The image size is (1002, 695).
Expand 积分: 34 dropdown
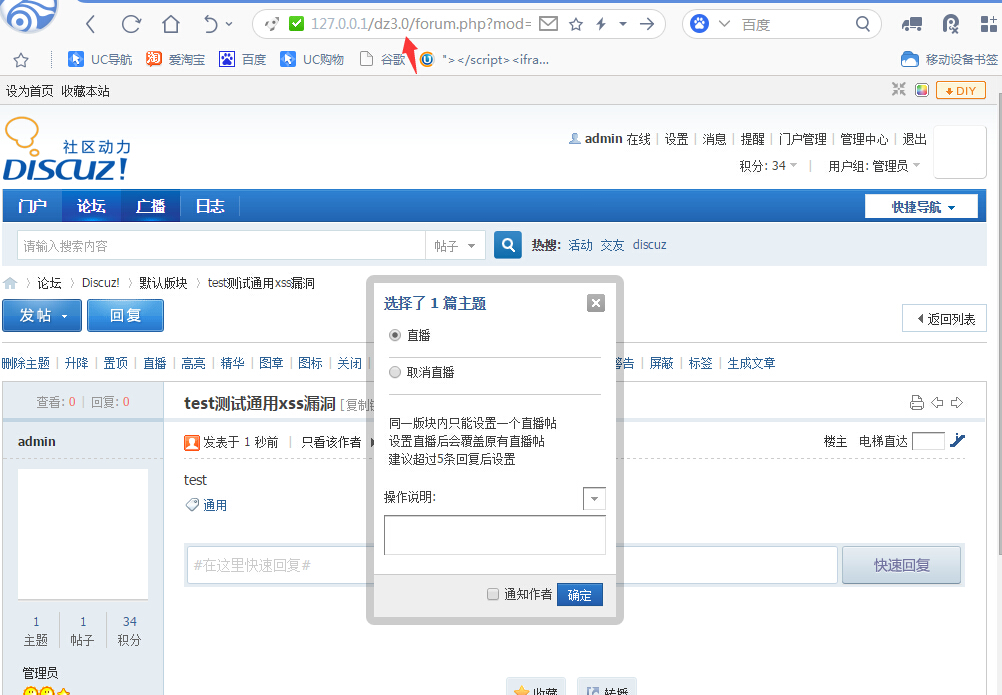point(768,165)
